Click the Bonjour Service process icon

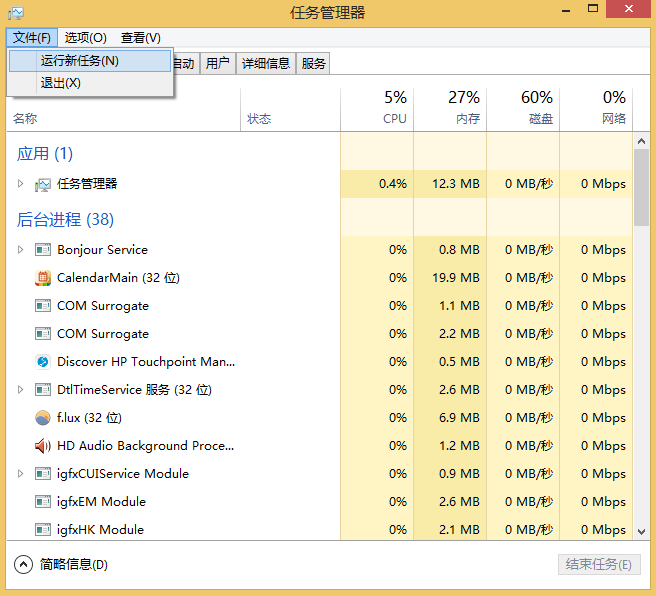click(42, 250)
